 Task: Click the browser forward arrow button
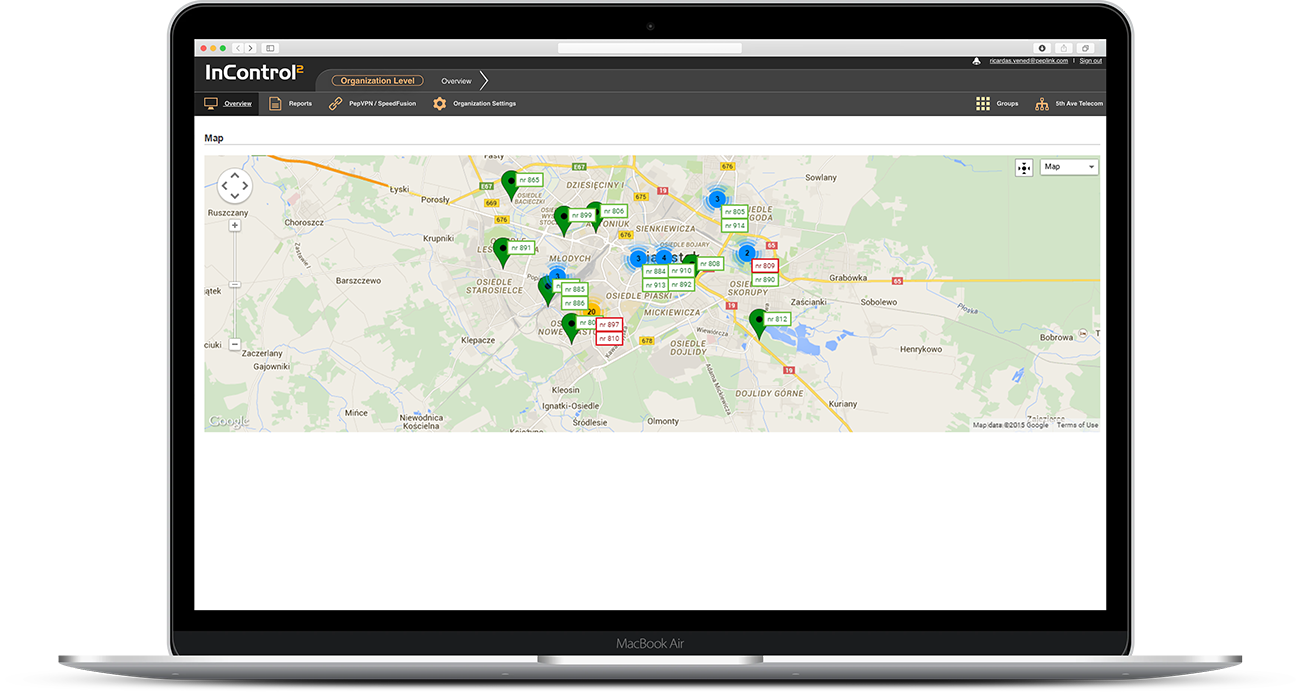click(x=250, y=48)
